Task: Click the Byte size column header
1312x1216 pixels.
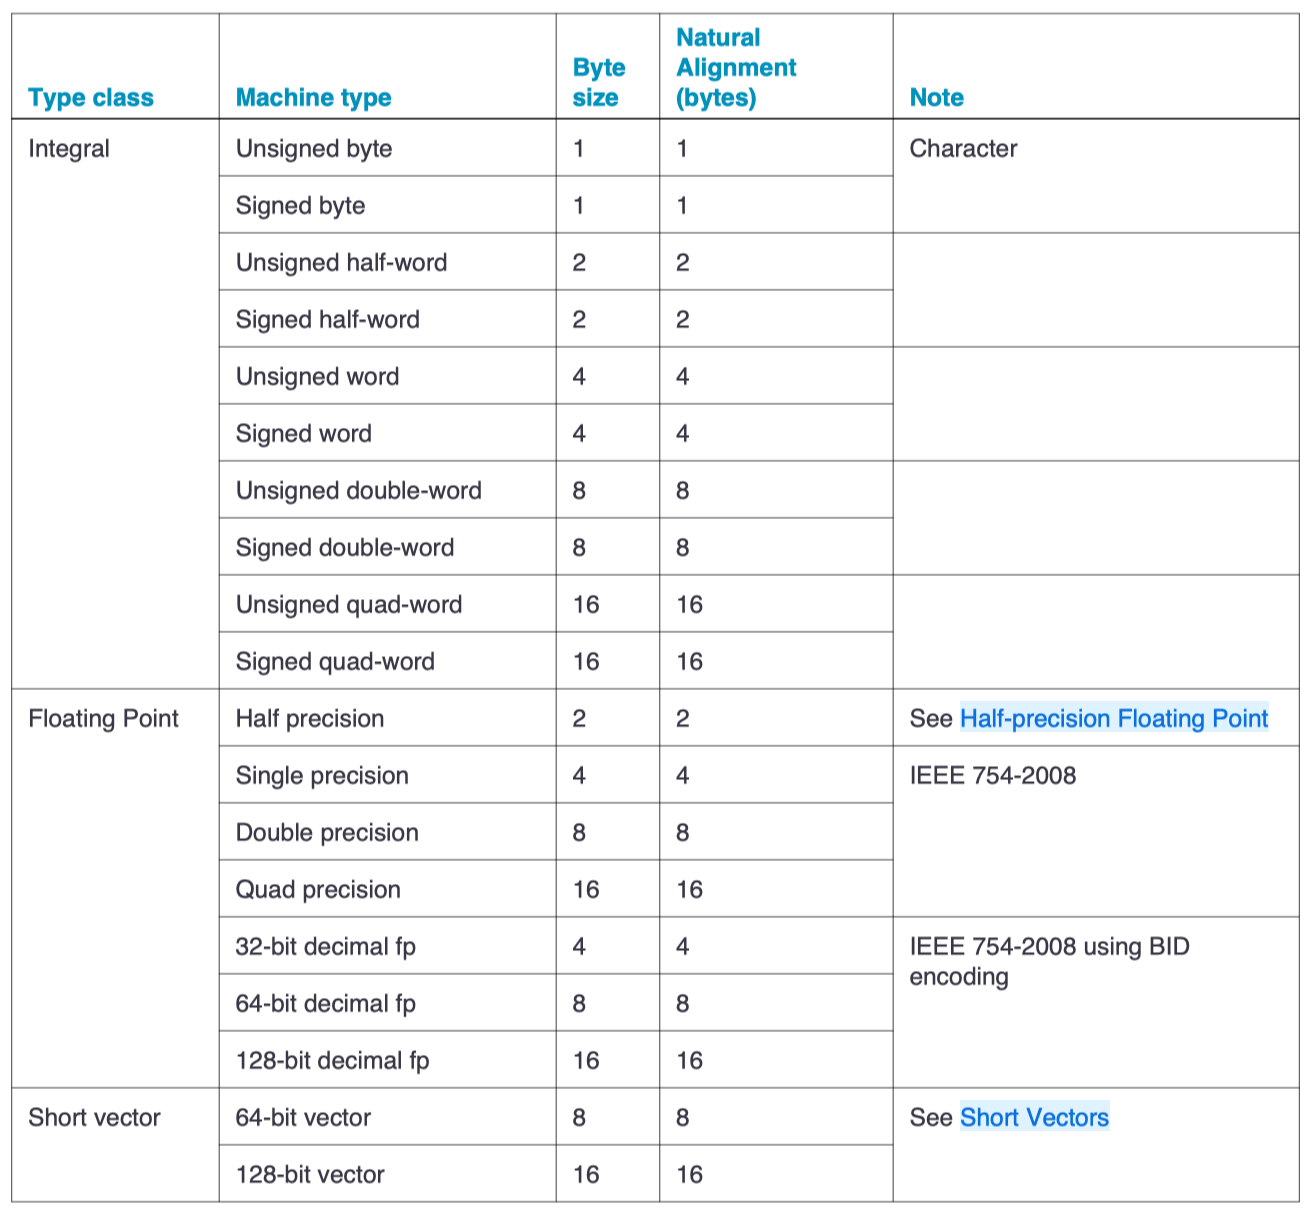Action: click(598, 82)
